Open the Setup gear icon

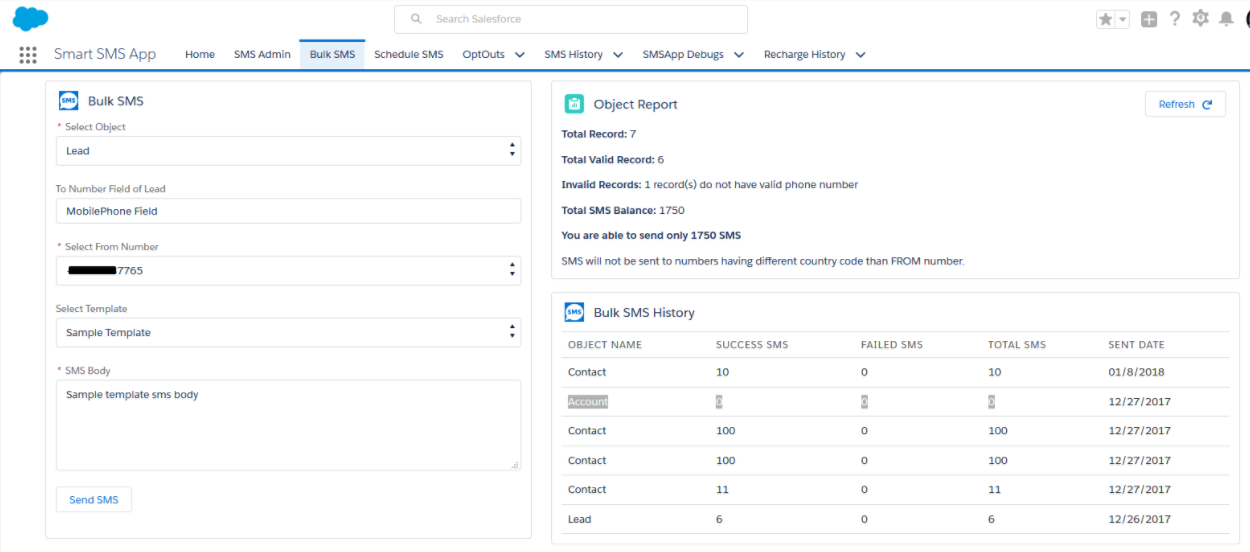(1200, 19)
